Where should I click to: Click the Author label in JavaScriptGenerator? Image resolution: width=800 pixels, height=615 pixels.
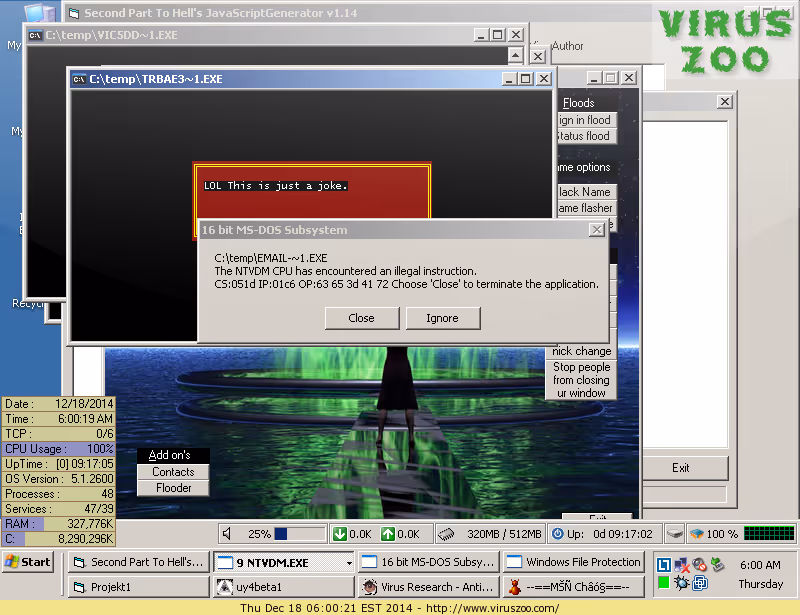[567, 46]
